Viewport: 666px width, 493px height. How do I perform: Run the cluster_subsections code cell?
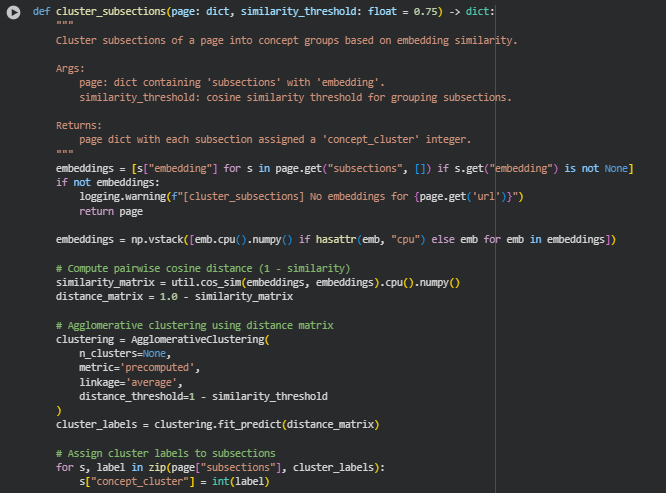(12, 12)
